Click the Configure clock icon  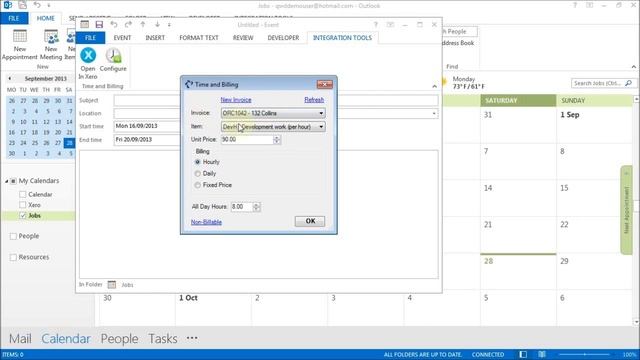tap(113, 55)
